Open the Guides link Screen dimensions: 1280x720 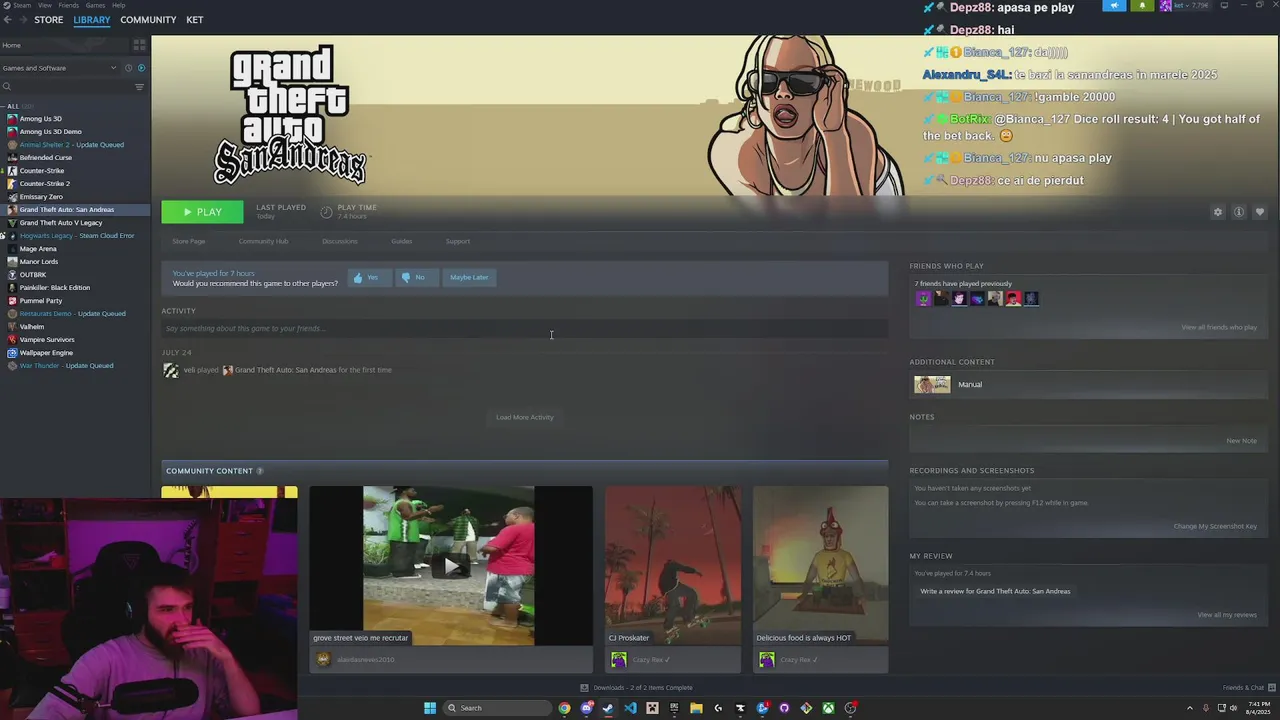[x=402, y=241]
